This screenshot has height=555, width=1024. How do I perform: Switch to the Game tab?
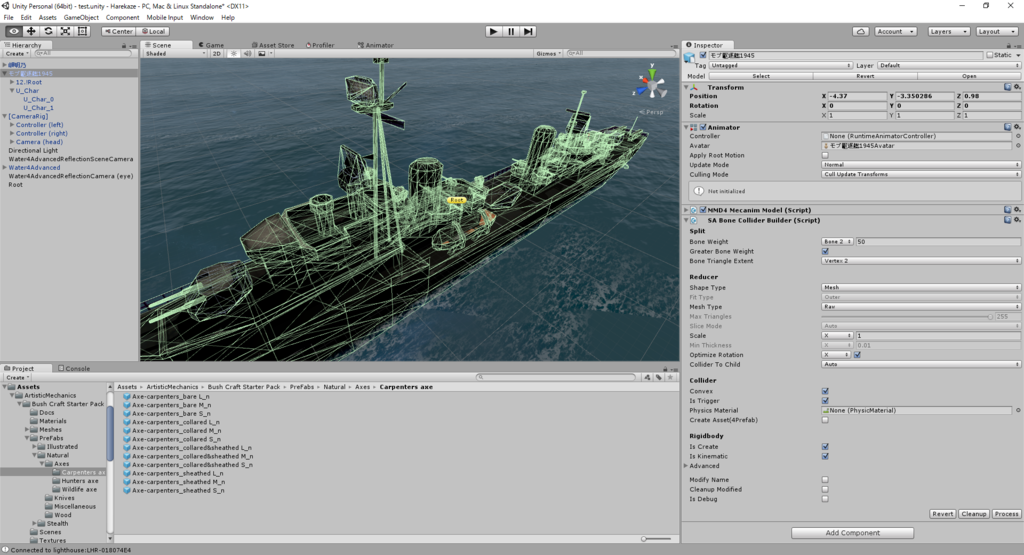click(x=211, y=45)
